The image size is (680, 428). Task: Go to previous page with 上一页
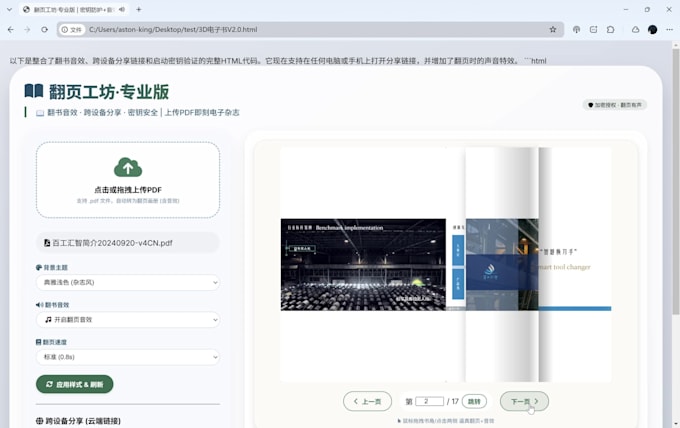coord(367,402)
